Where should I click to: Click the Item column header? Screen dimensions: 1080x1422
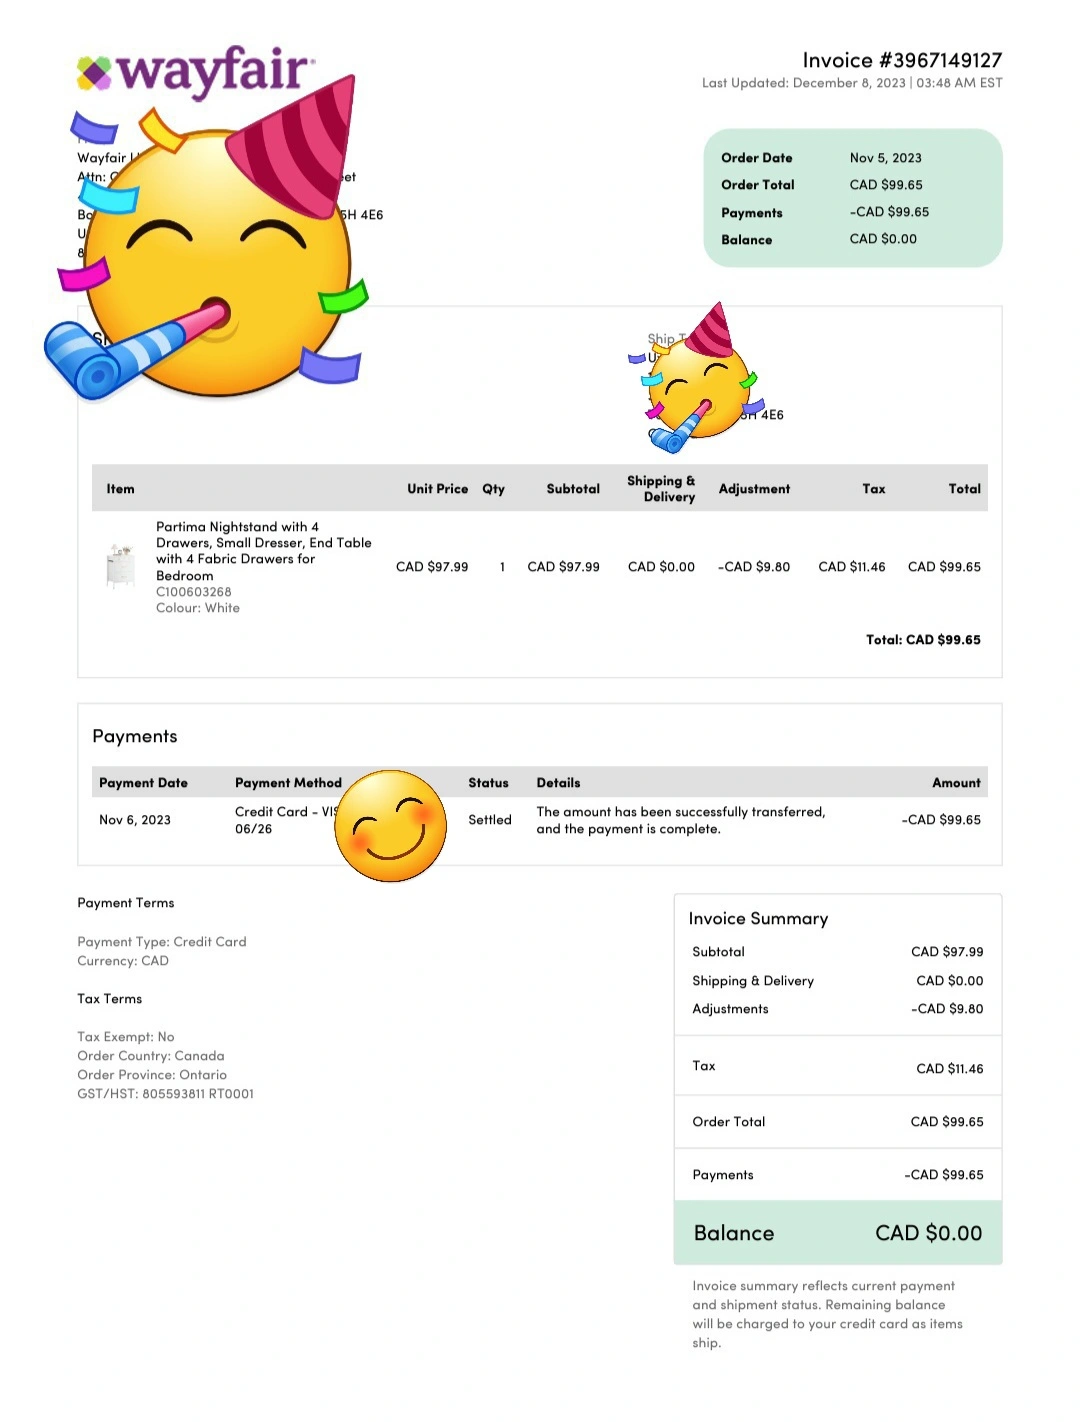click(120, 489)
